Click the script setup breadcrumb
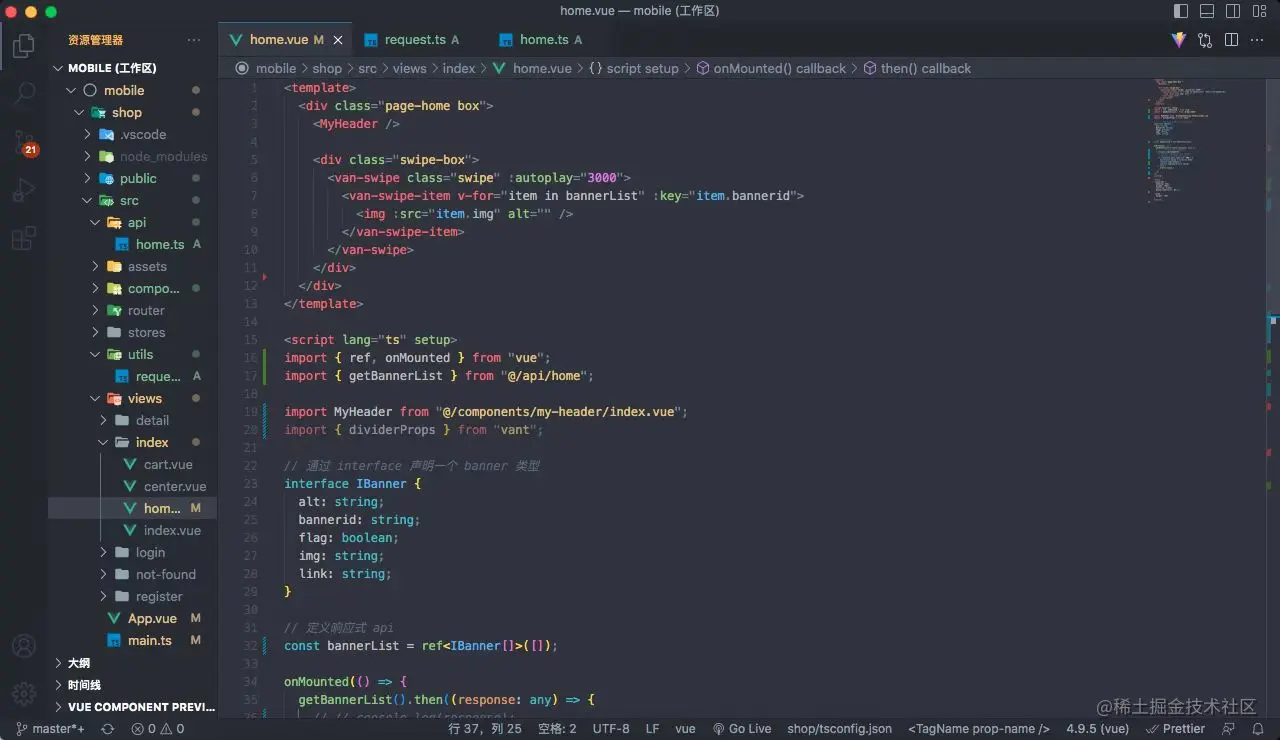Screen dimensions: 1280x740 (x=633, y=68)
